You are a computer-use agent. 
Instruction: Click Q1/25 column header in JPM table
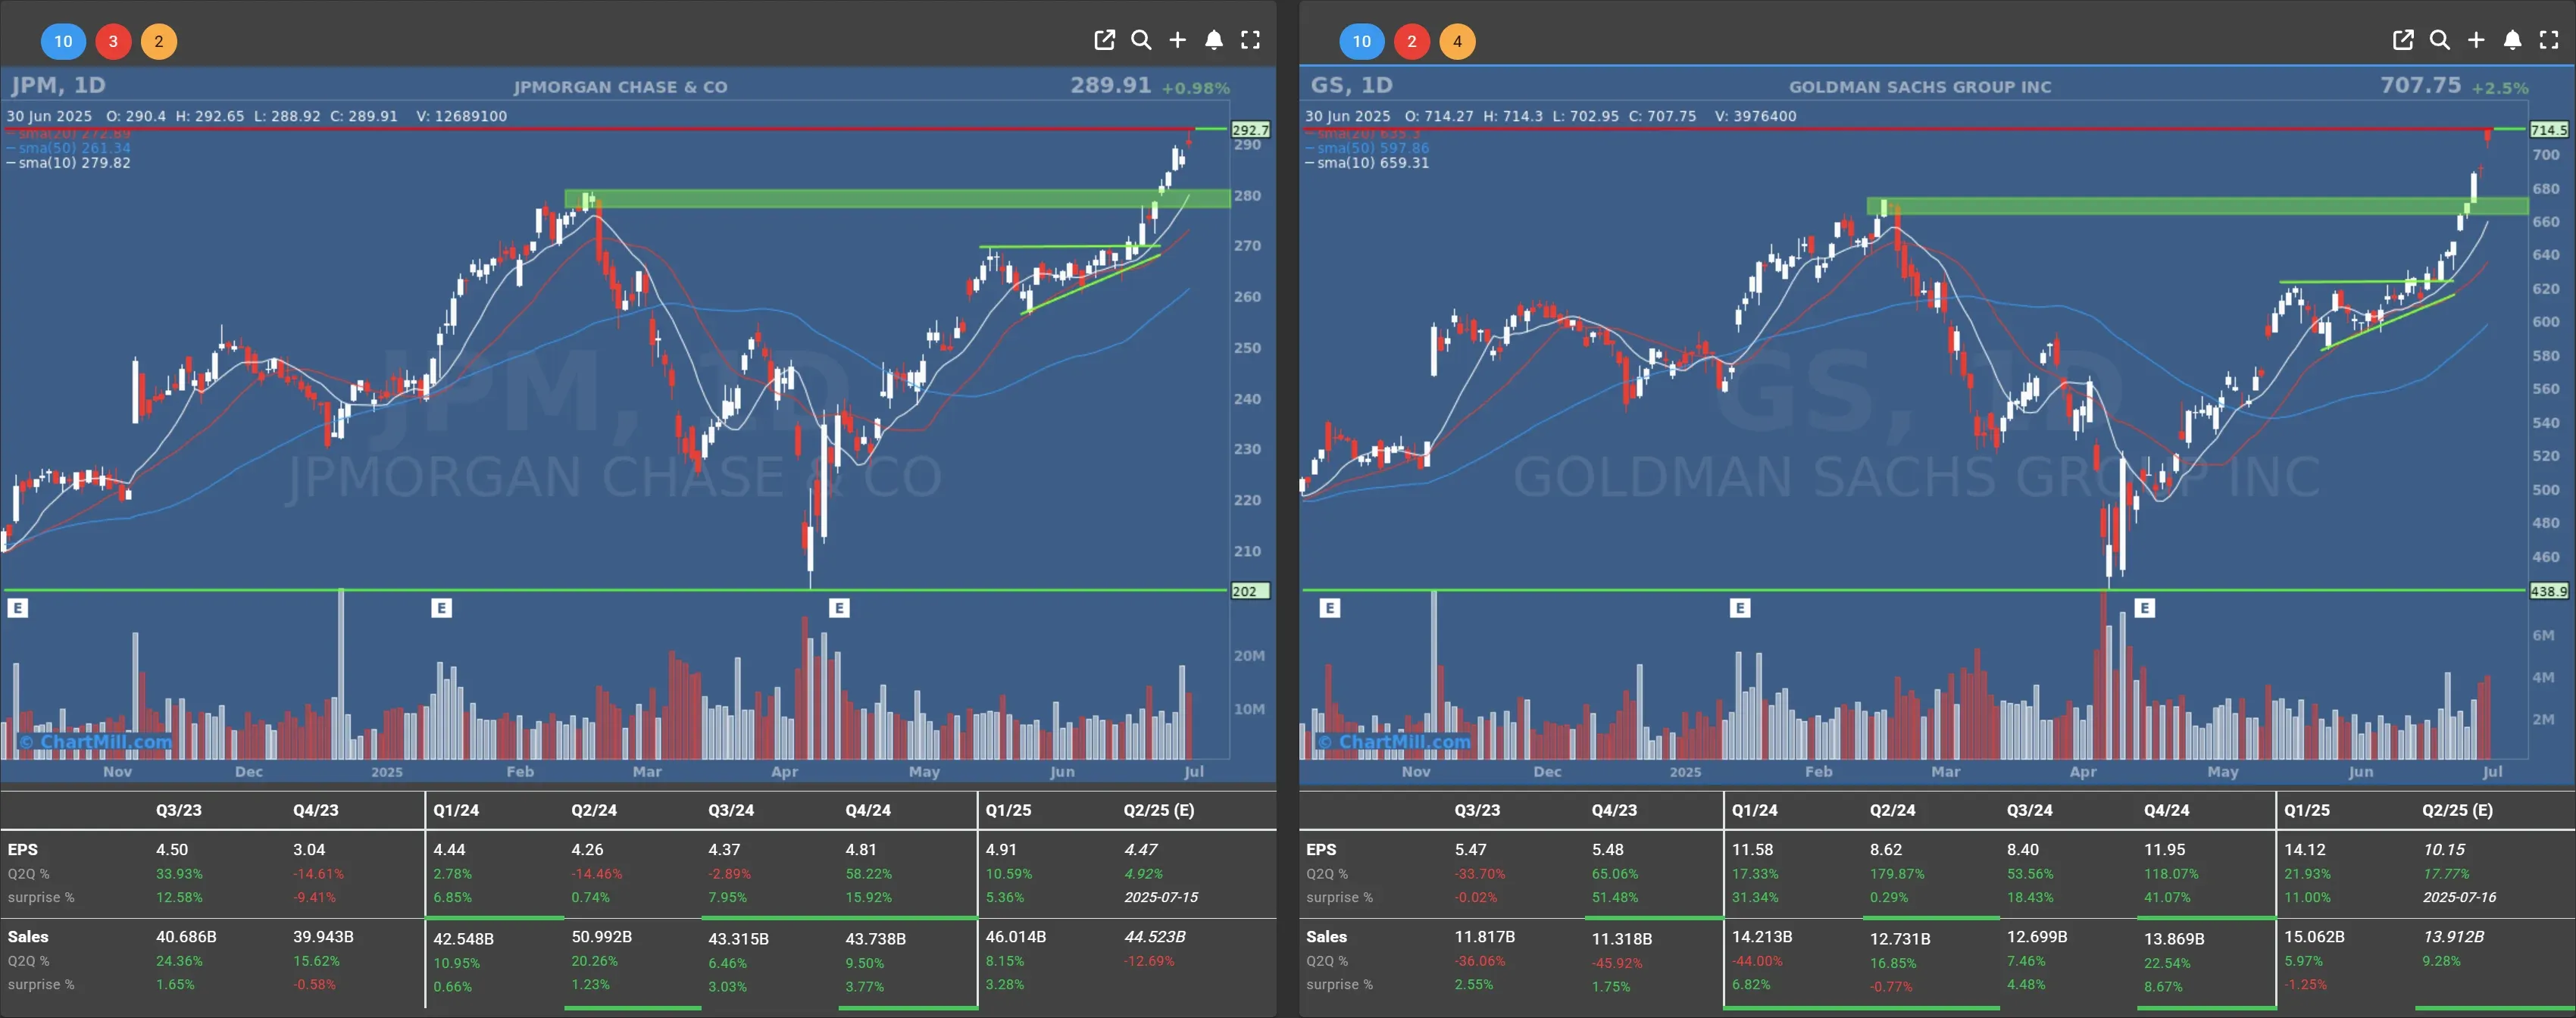point(1008,810)
